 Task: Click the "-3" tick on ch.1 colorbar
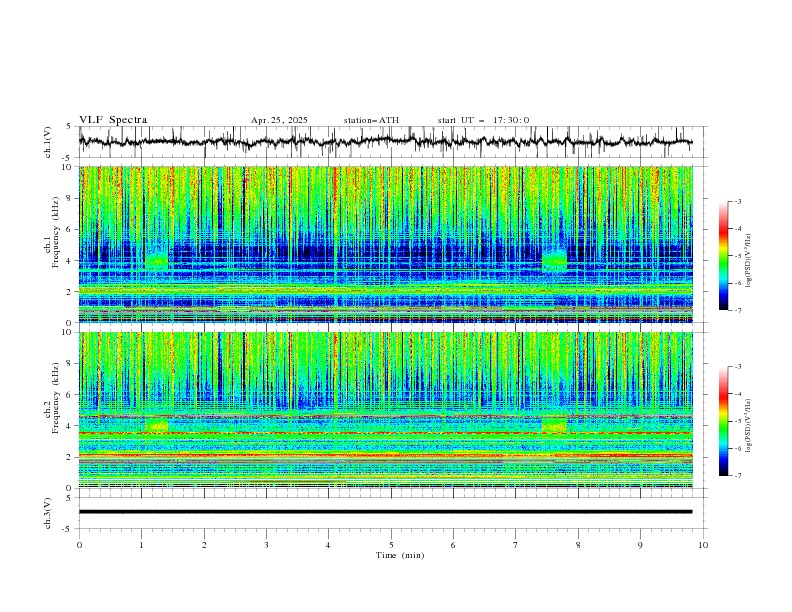pyautogui.click(x=738, y=201)
